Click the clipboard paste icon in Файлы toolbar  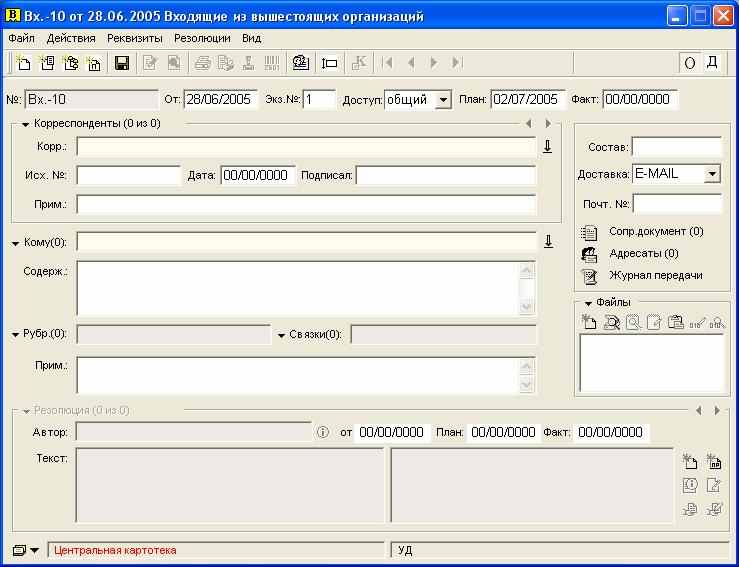(x=676, y=322)
